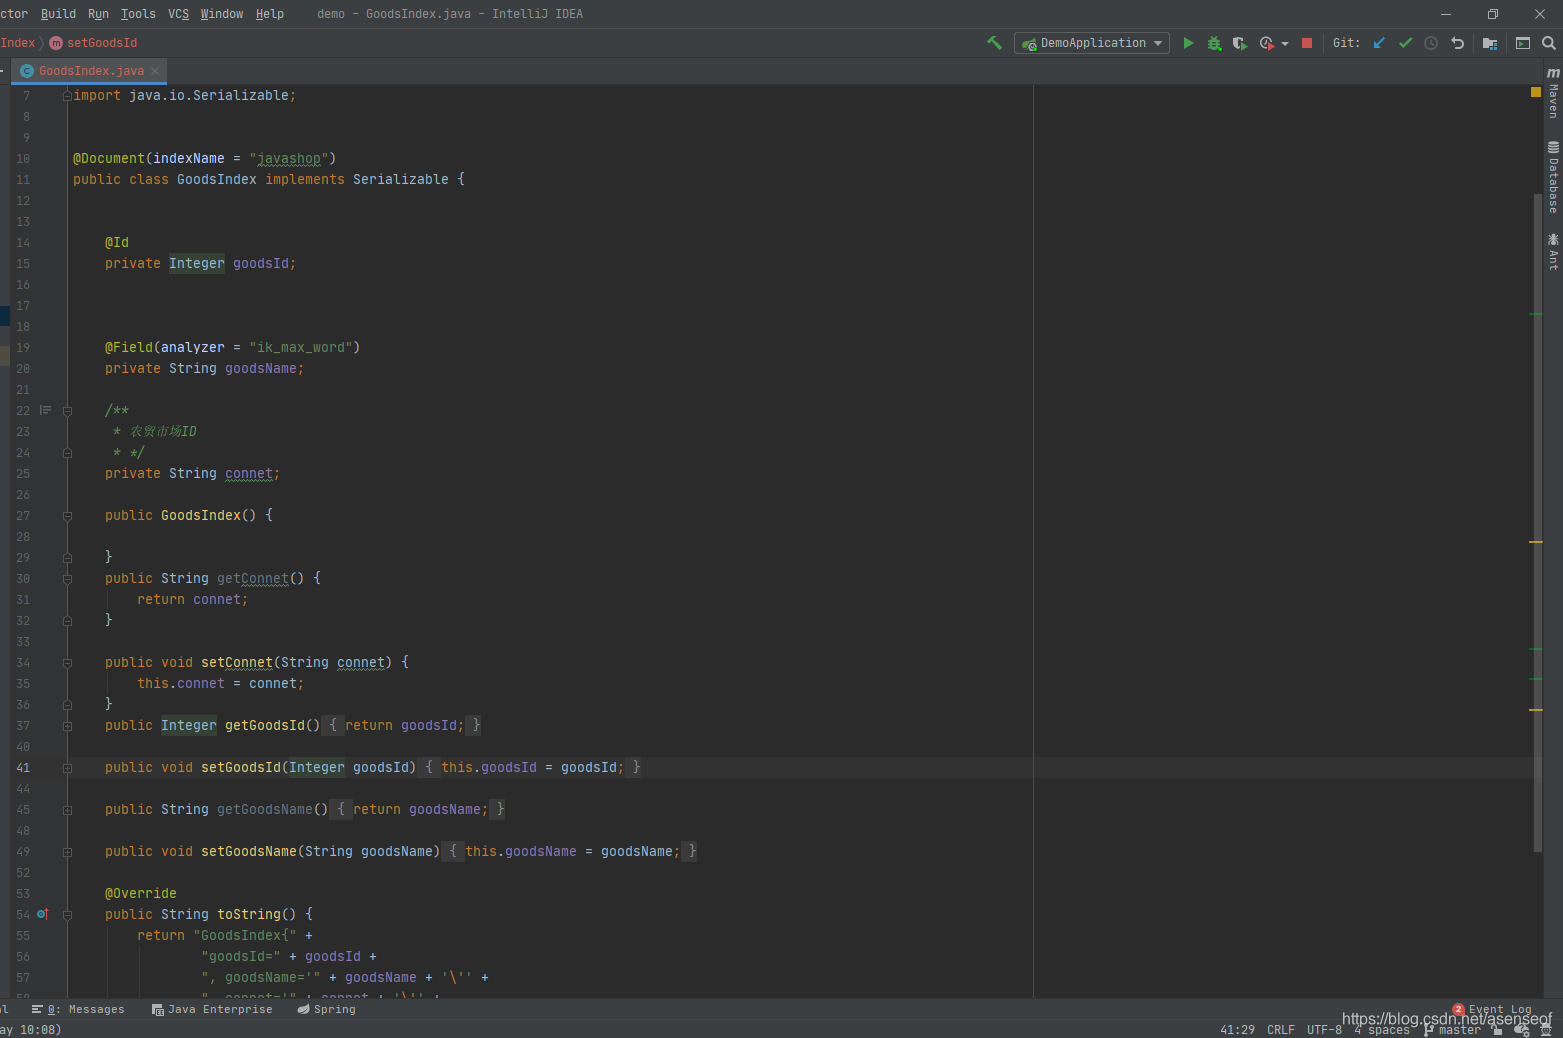The image size is (1563, 1038).
Task: Click the "javashop" index name string
Action: click(289, 159)
